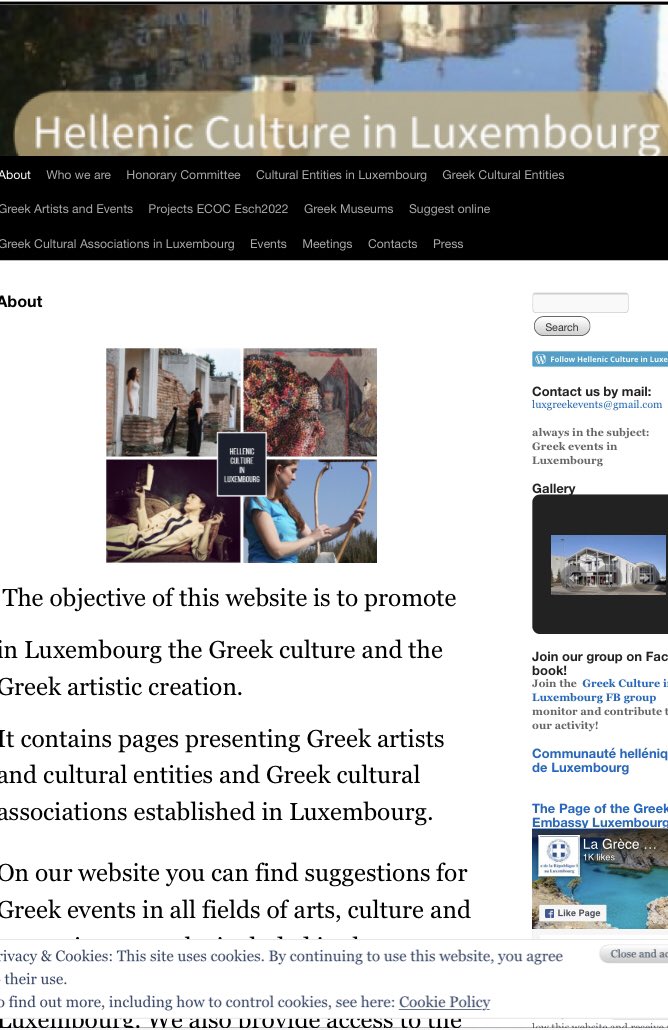Click the Follow Hellenic Culture WordPress button
668x1030 pixels.
(x=600, y=359)
